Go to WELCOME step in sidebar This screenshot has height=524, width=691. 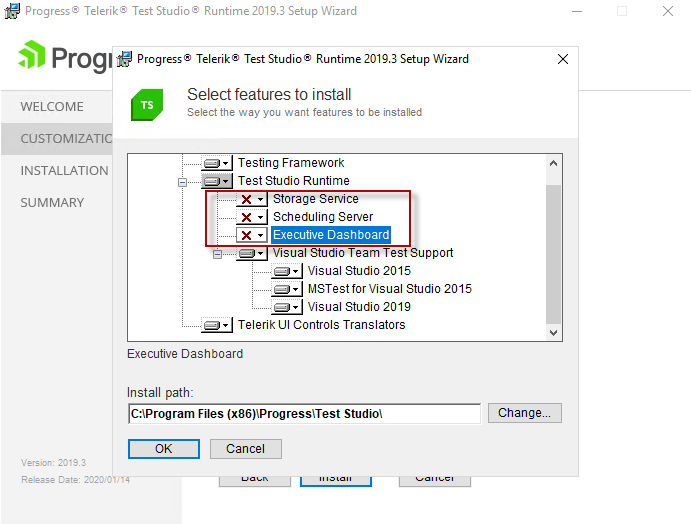pos(52,107)
